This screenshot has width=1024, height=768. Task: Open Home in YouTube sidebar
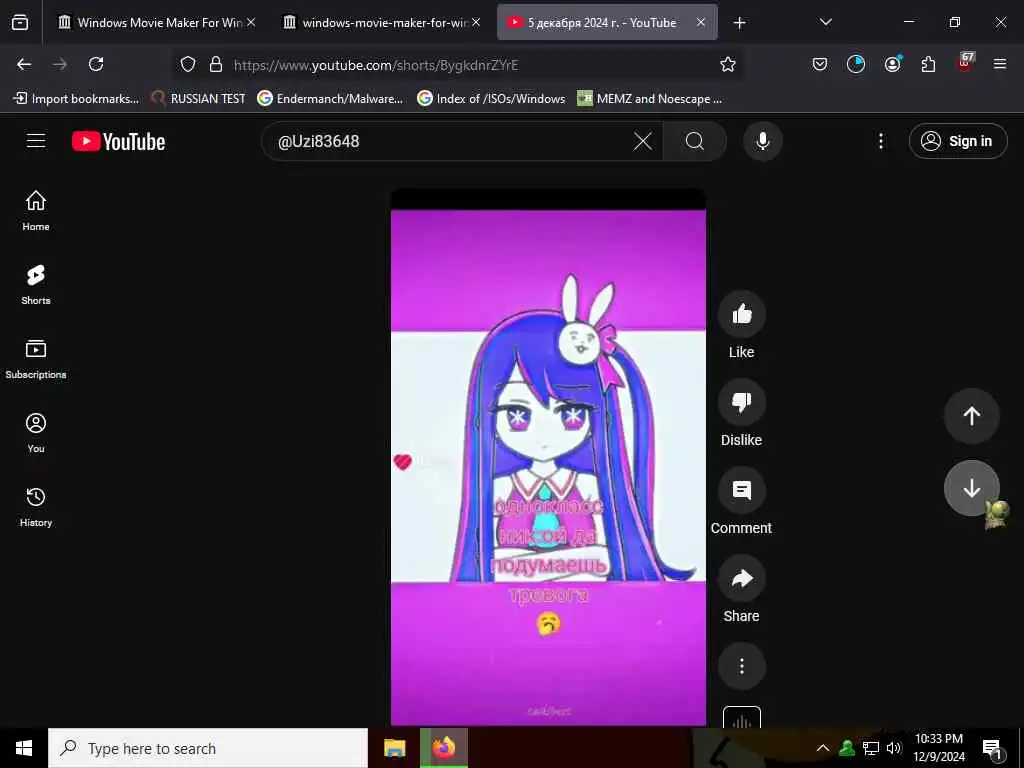click(x=36, y=210)
